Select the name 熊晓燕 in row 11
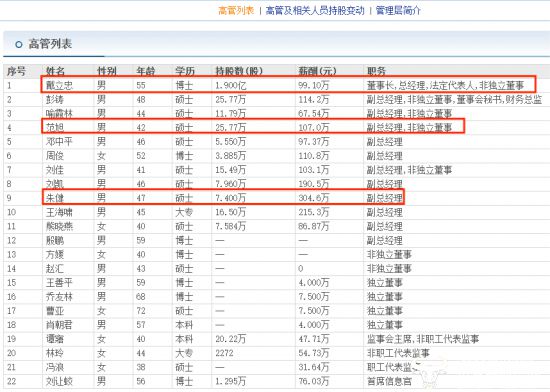The width and height of the screenshot is (550, 392). (59, 227)
